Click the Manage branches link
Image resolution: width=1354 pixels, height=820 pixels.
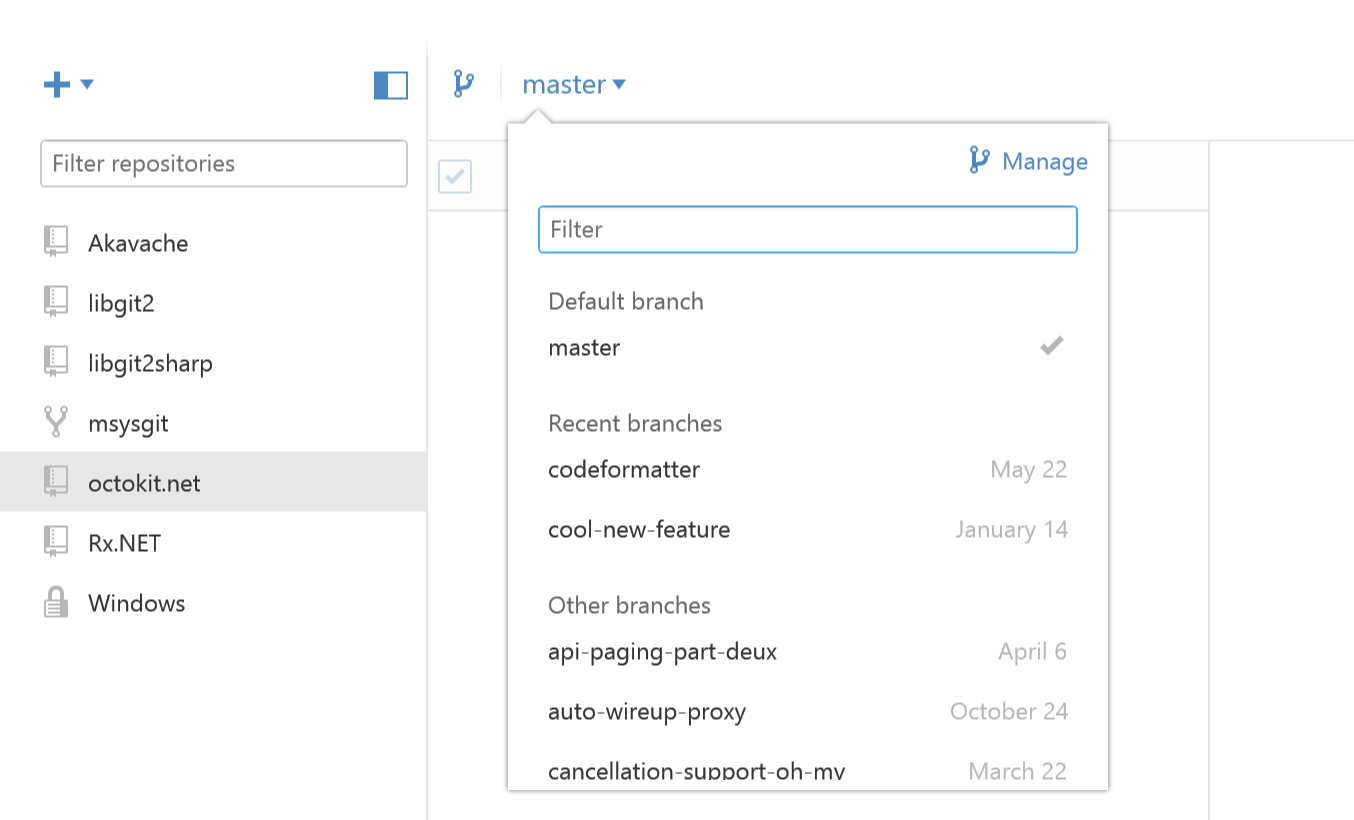pos(1044,162)
